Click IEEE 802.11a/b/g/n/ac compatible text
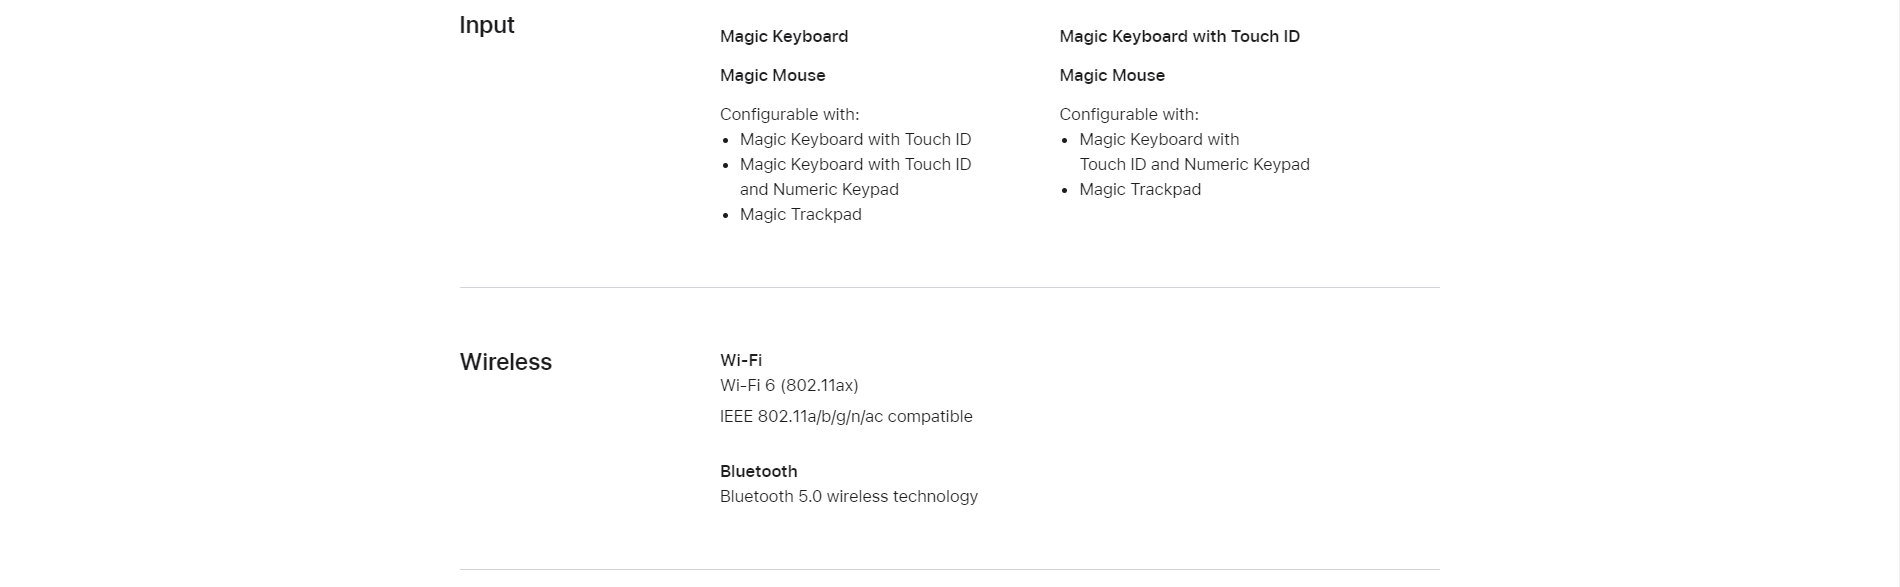This screenshot has height=587, width=1900. pos(846,416)
